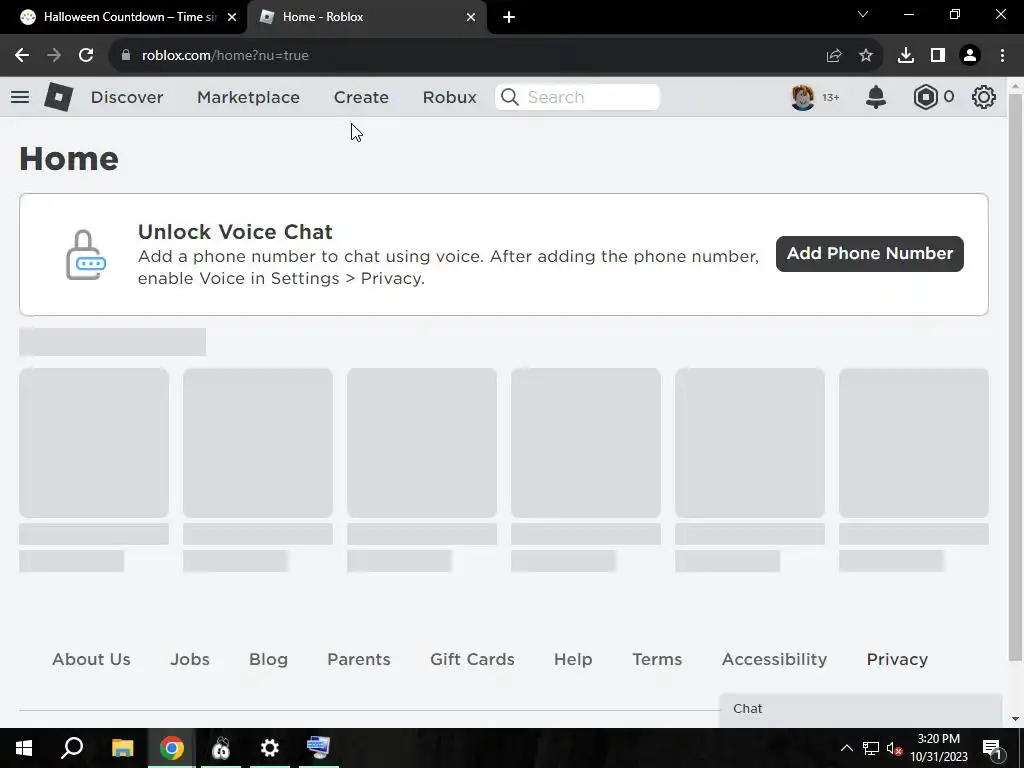Screen dimensions: 1024x768
Task: Bookmark this page with star icon
Action: click(x=866, y=56)
